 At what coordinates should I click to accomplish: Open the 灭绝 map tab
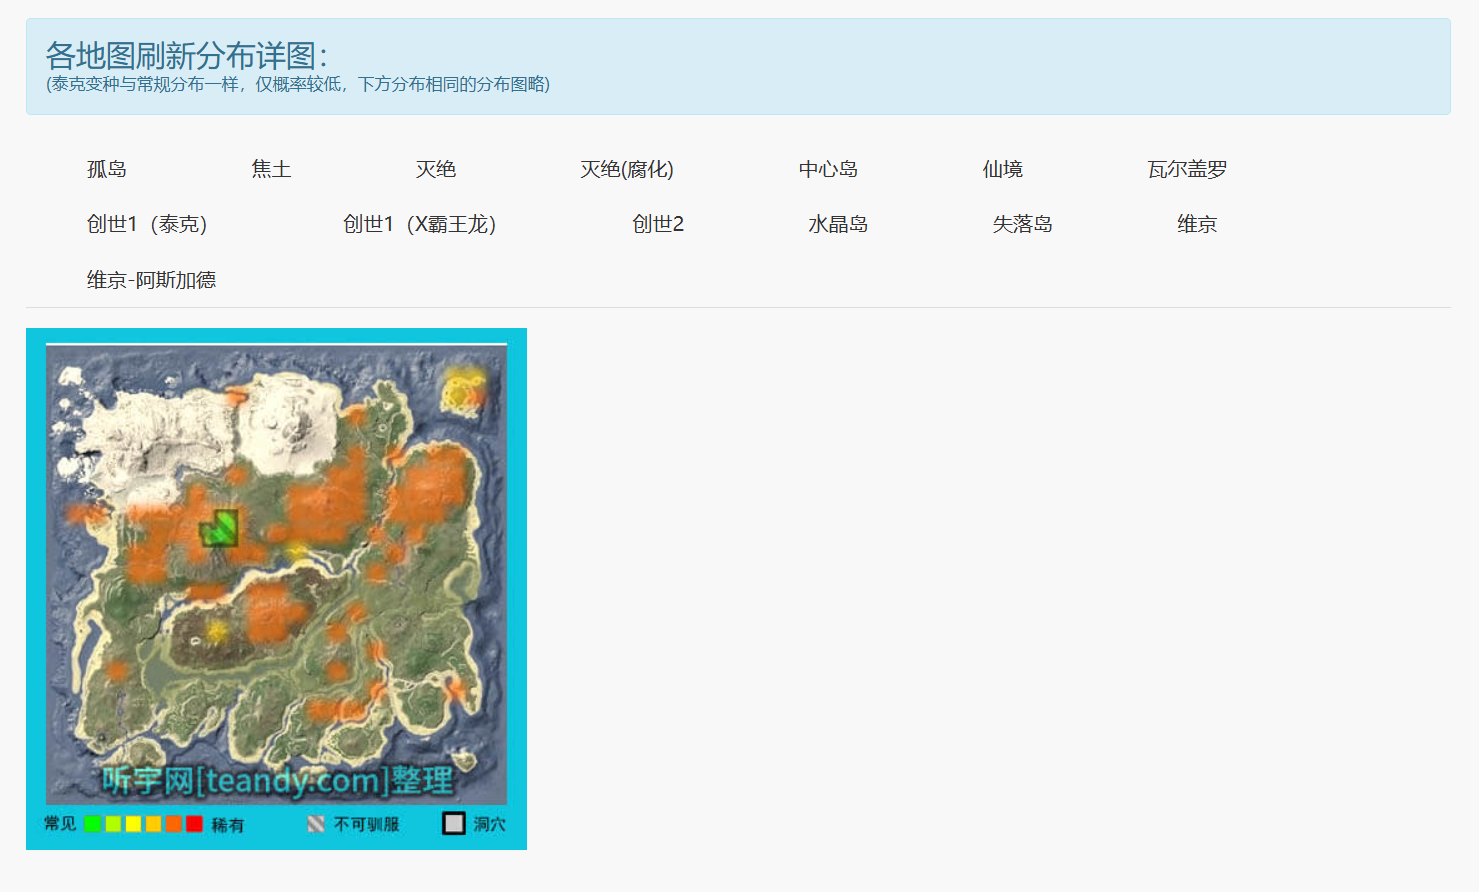click(436, 169)
